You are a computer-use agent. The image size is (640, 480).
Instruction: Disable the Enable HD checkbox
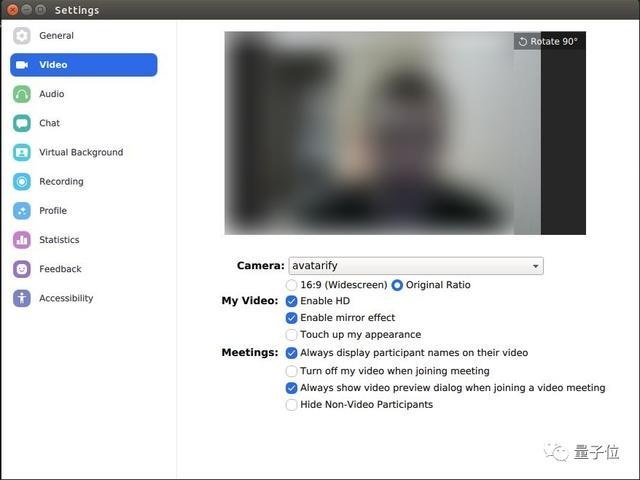pyautogui.click(x=291, y=301)
